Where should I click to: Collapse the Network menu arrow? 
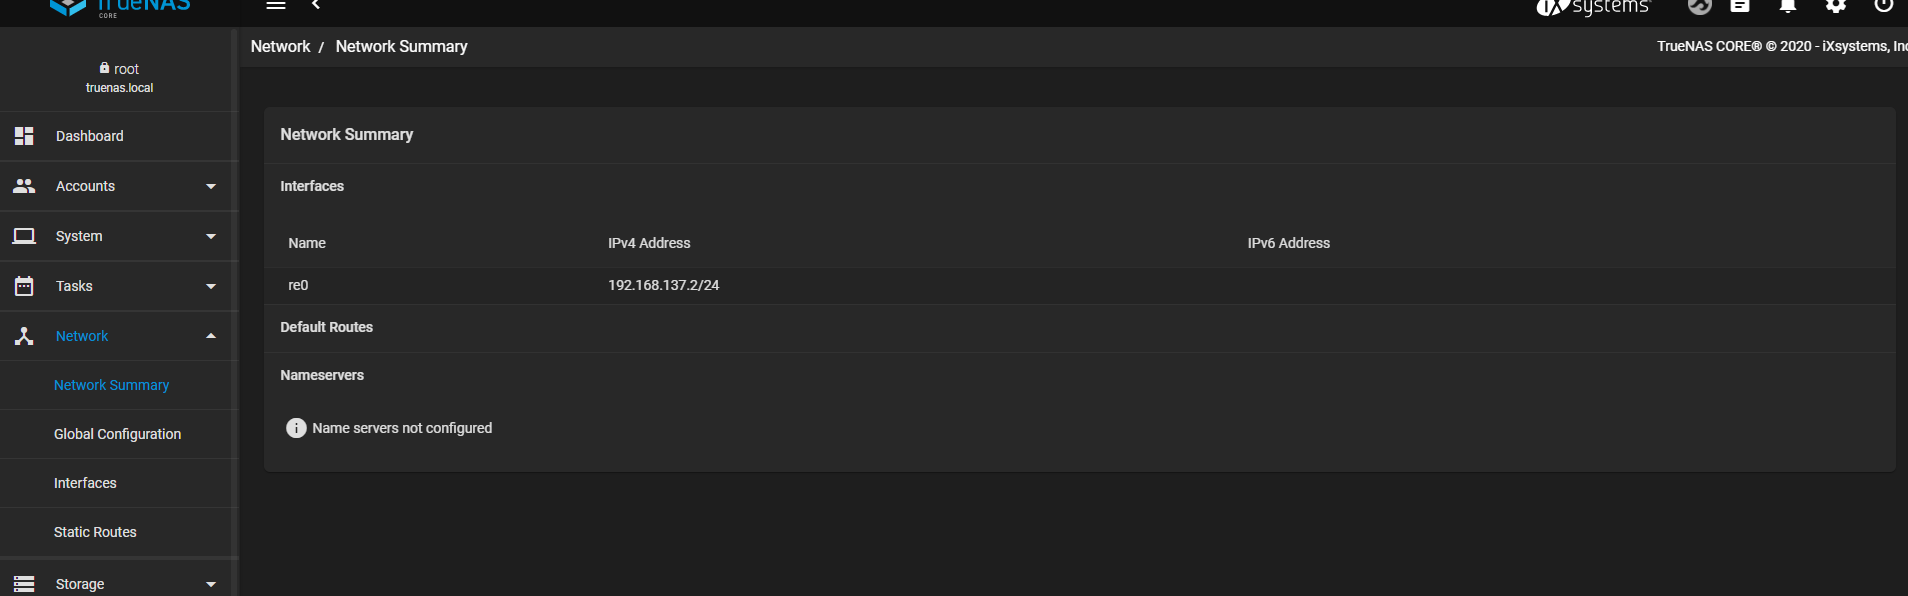click(211, 336)
